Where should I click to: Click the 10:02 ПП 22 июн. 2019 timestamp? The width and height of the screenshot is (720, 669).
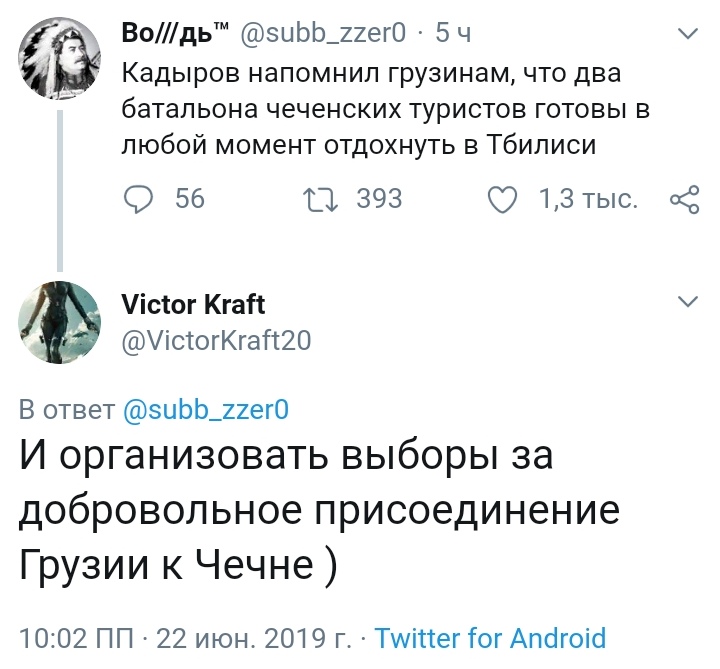(x=185, y=637)
